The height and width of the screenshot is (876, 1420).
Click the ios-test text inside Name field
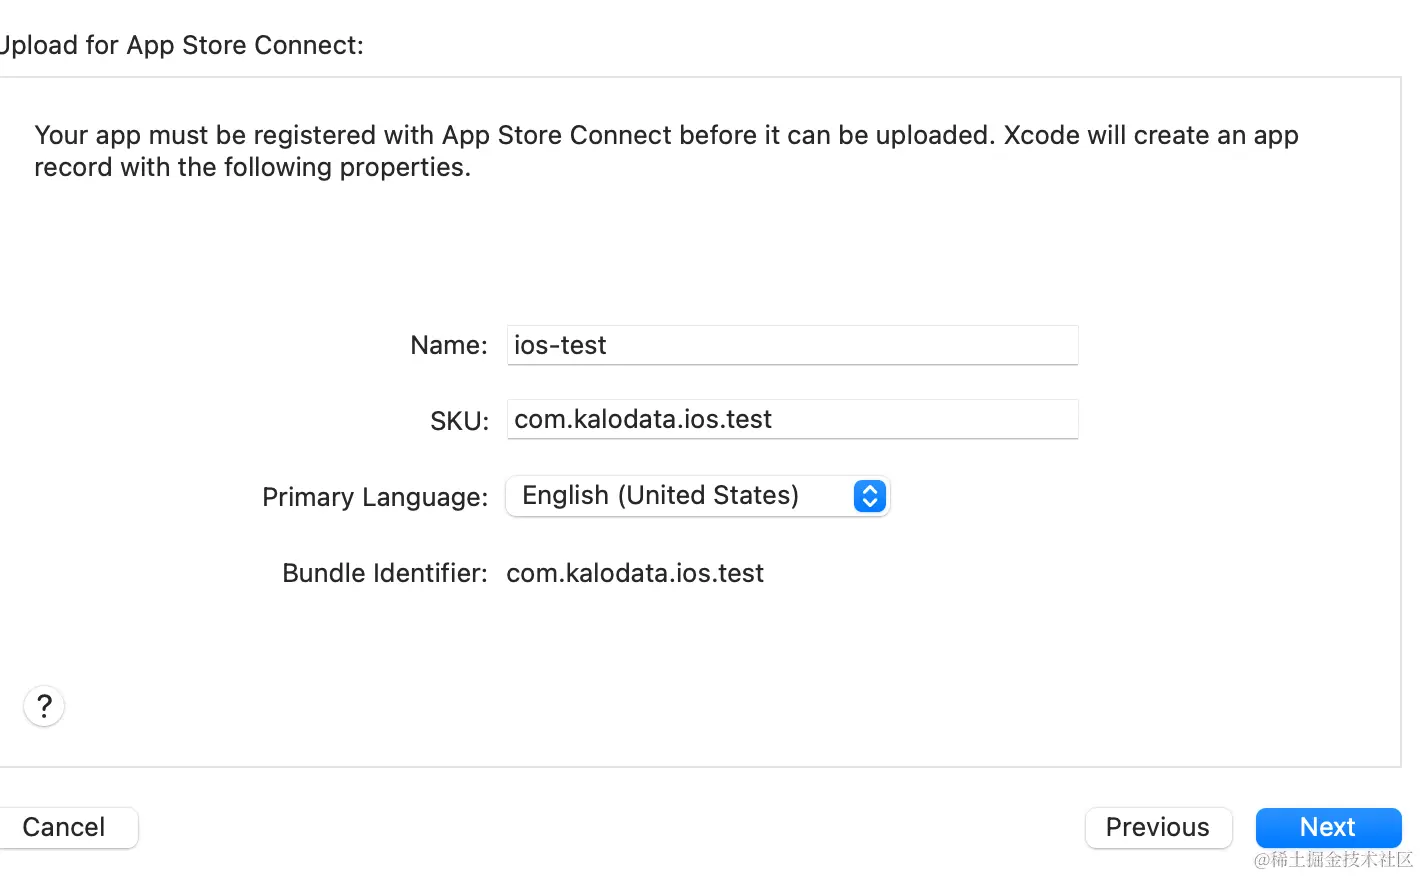point(560,345)
